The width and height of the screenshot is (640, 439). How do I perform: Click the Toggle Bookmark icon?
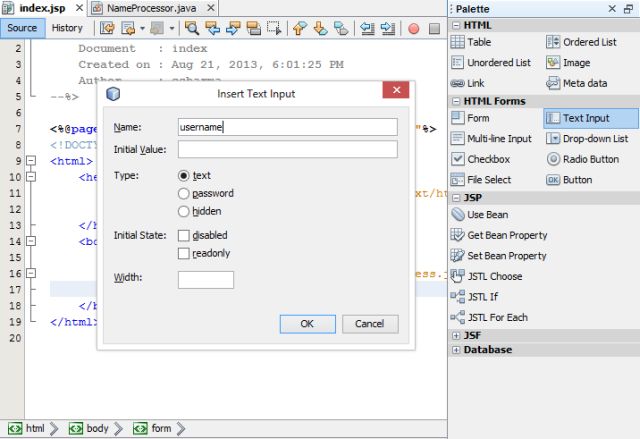(341, 28)
